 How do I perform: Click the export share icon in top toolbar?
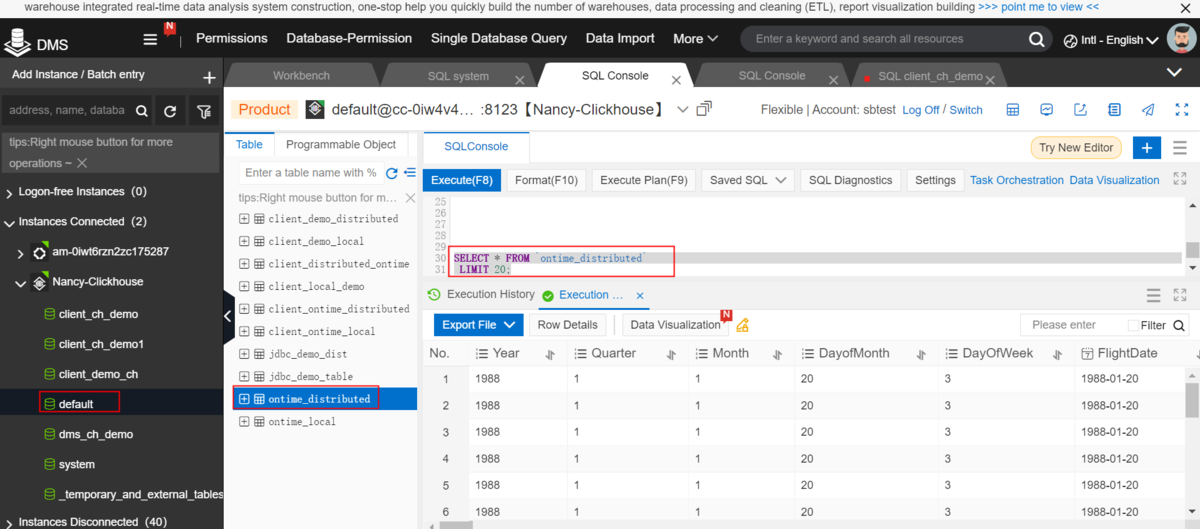1081,110
